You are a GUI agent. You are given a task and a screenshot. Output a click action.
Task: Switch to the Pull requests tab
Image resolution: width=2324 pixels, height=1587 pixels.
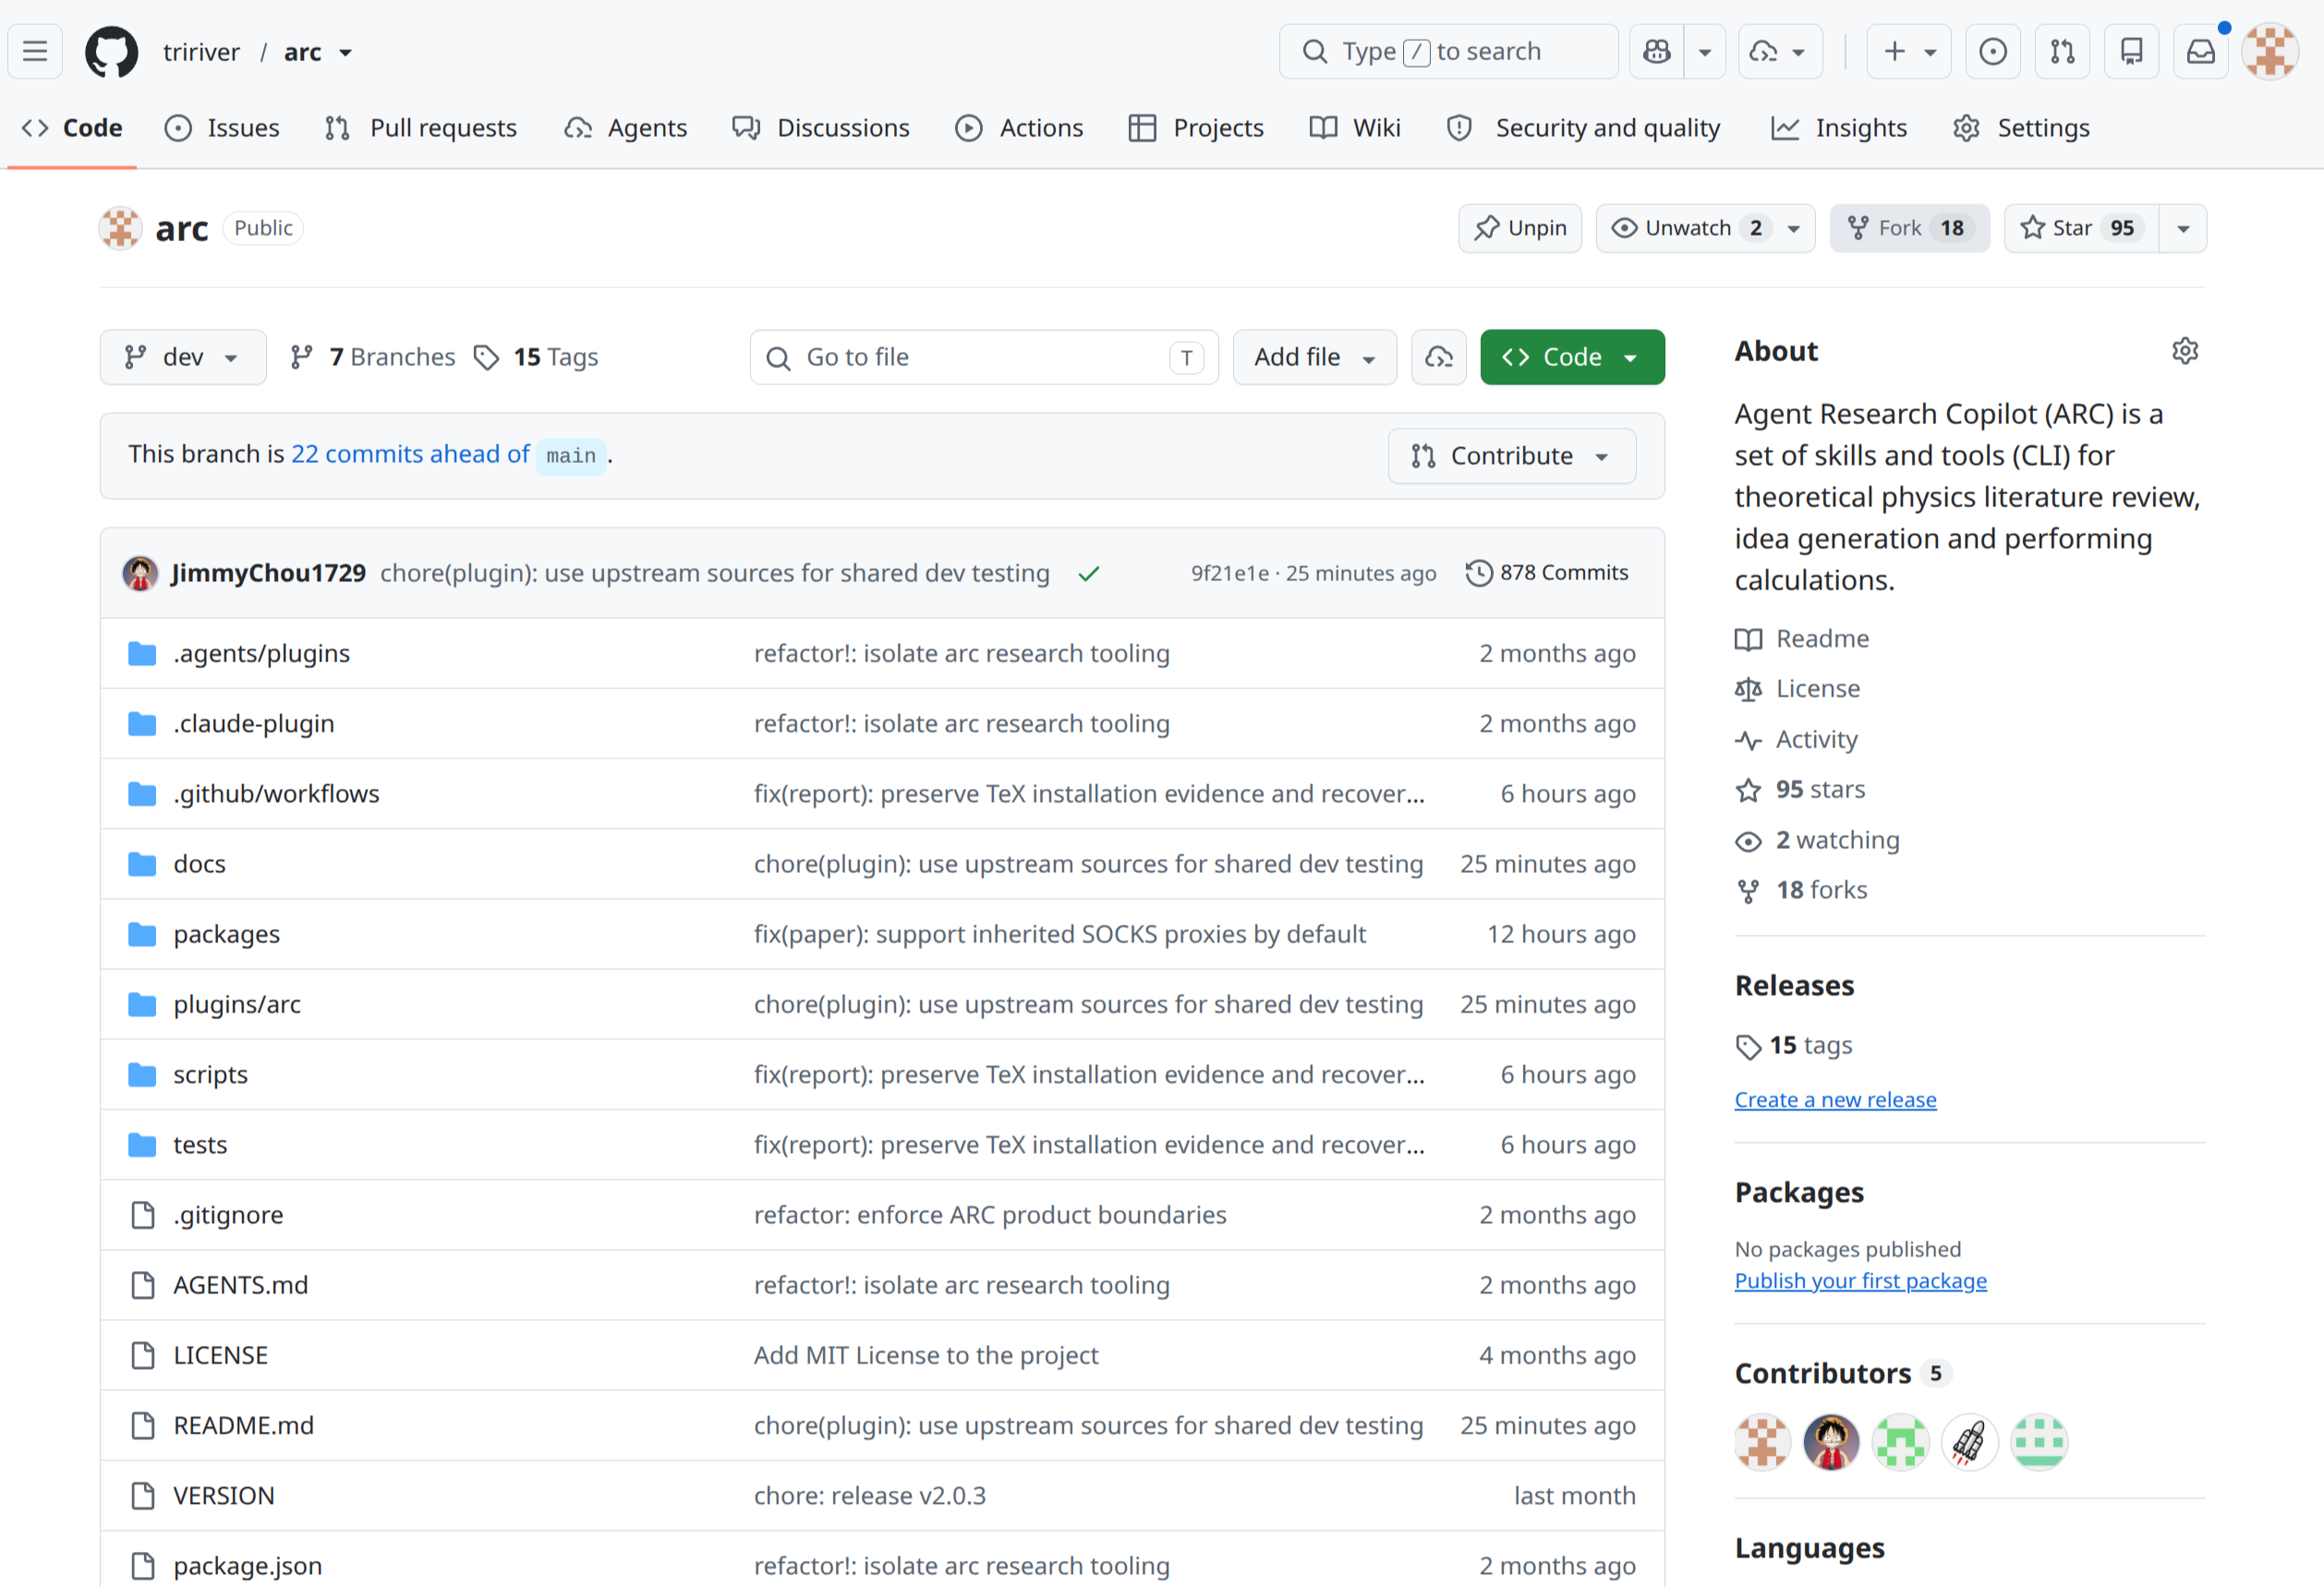(421, 128)
